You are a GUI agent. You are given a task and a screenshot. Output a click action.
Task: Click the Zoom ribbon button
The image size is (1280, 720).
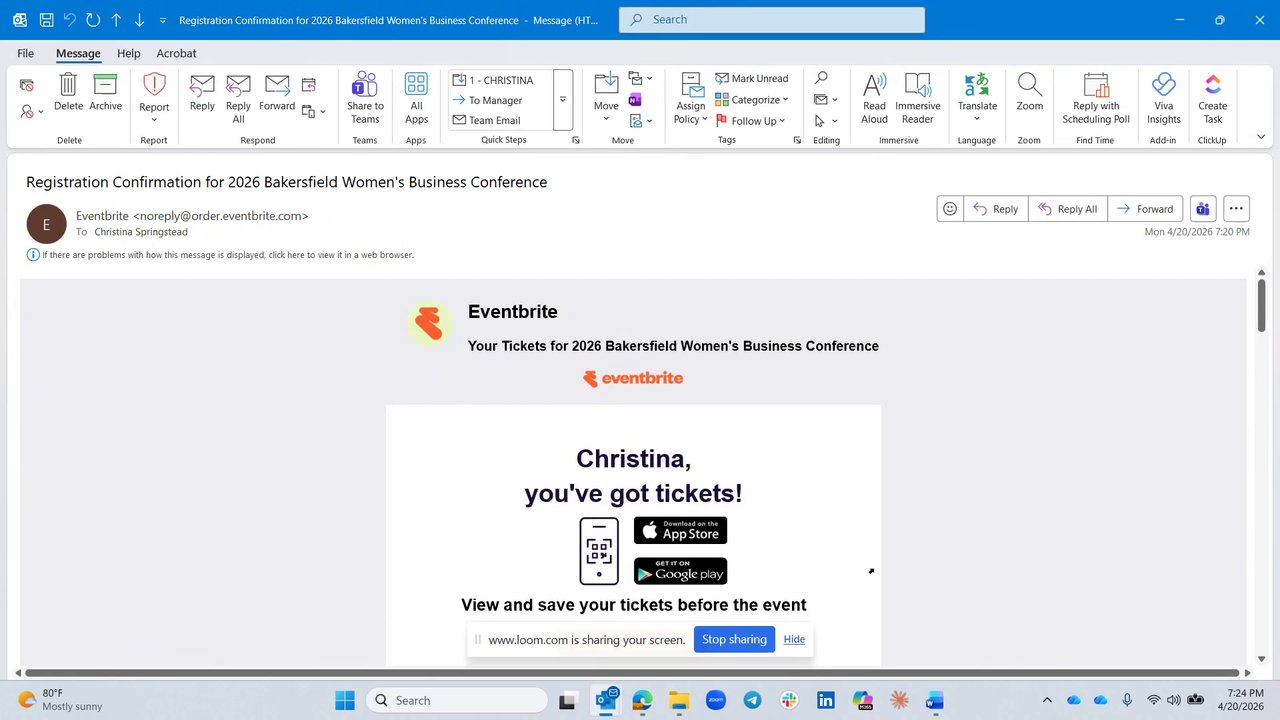(x=1030, y=93)
